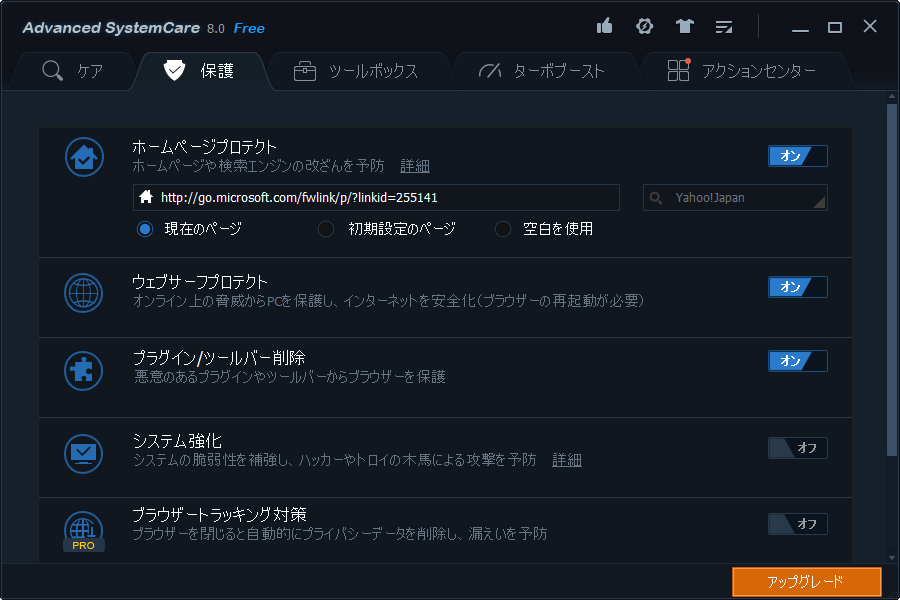
Task: Click the homepage URL input field
Action: click(x=380, y=197)
